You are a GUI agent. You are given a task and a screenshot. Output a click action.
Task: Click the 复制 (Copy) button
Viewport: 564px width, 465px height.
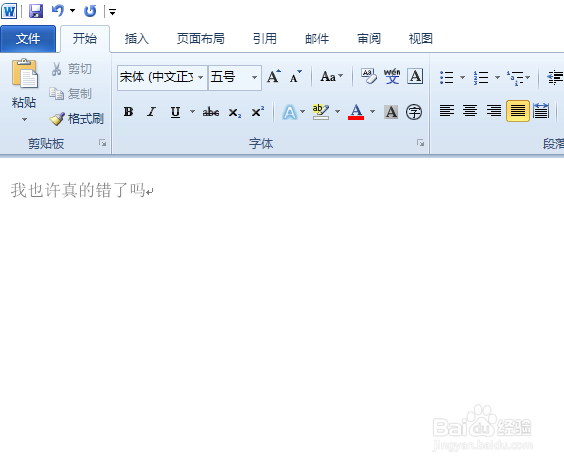click(x=71, y=94)
